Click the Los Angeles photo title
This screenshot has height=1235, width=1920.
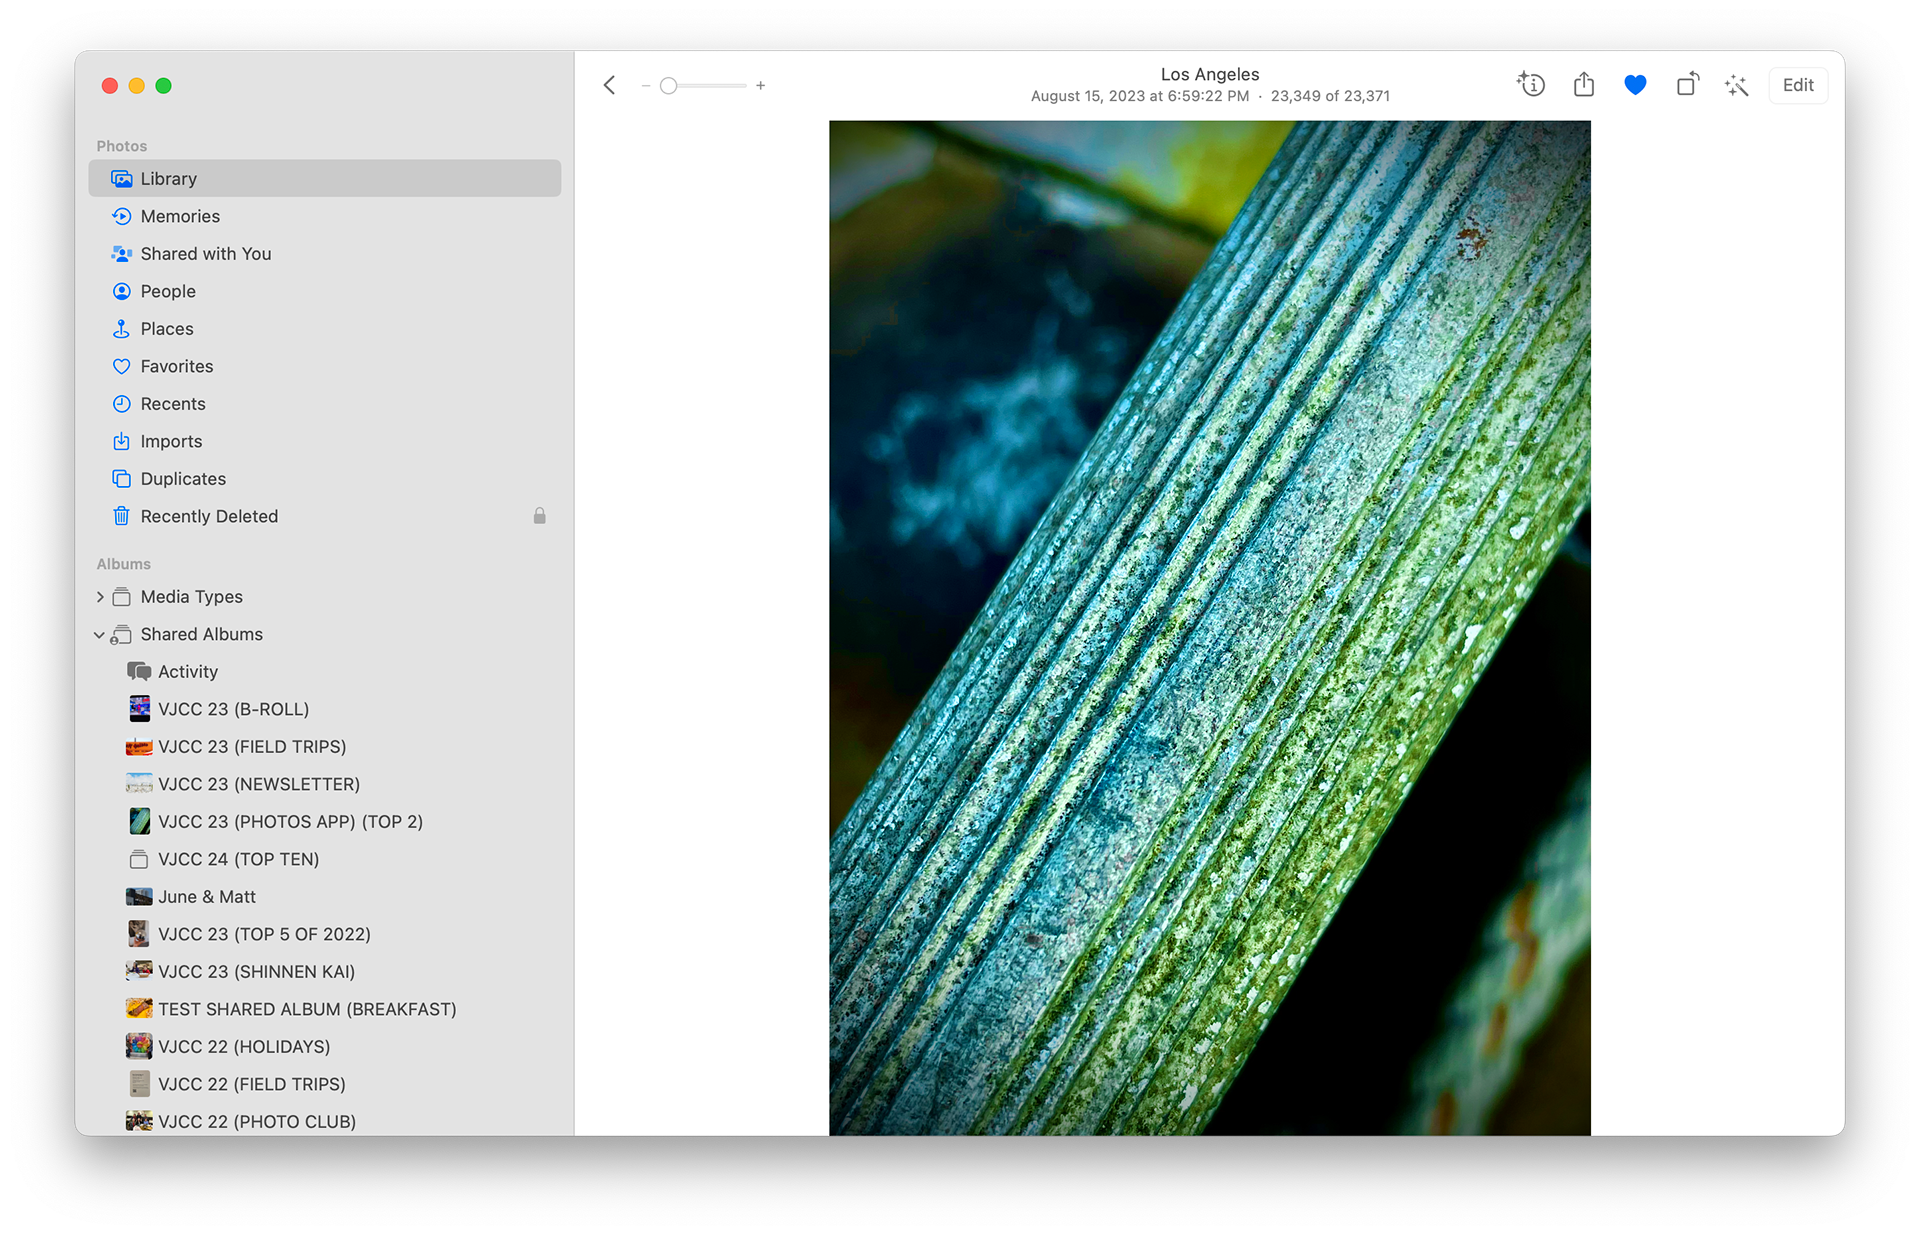coord(1210,74)
